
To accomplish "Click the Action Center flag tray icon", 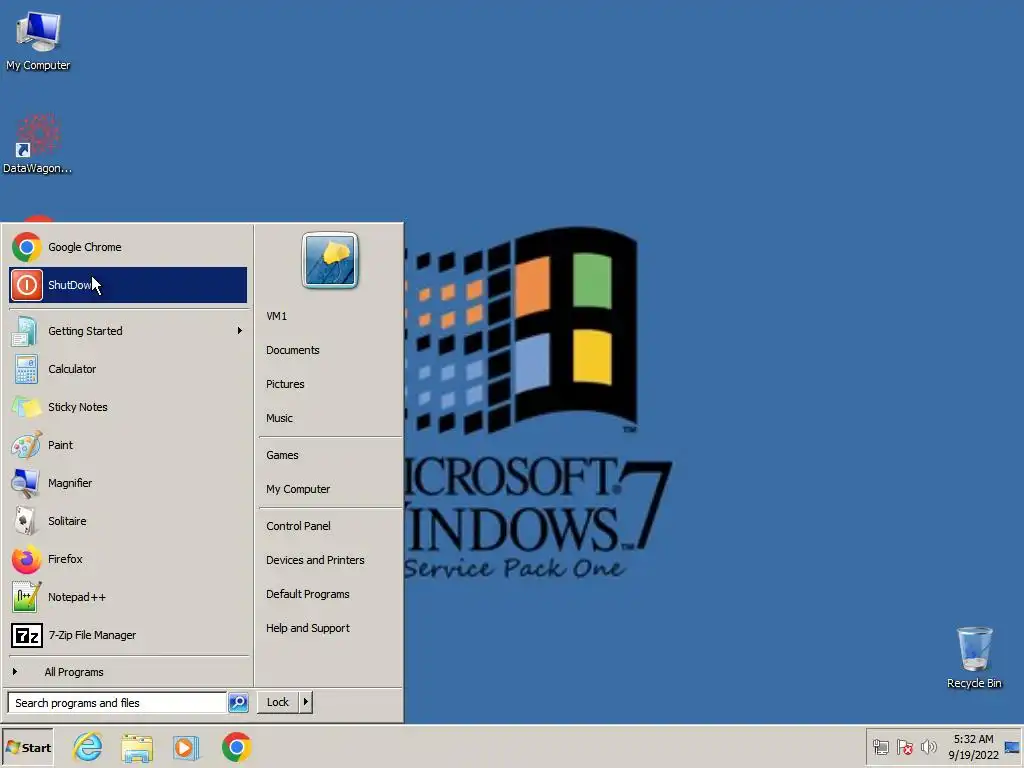I will (904, 747).
